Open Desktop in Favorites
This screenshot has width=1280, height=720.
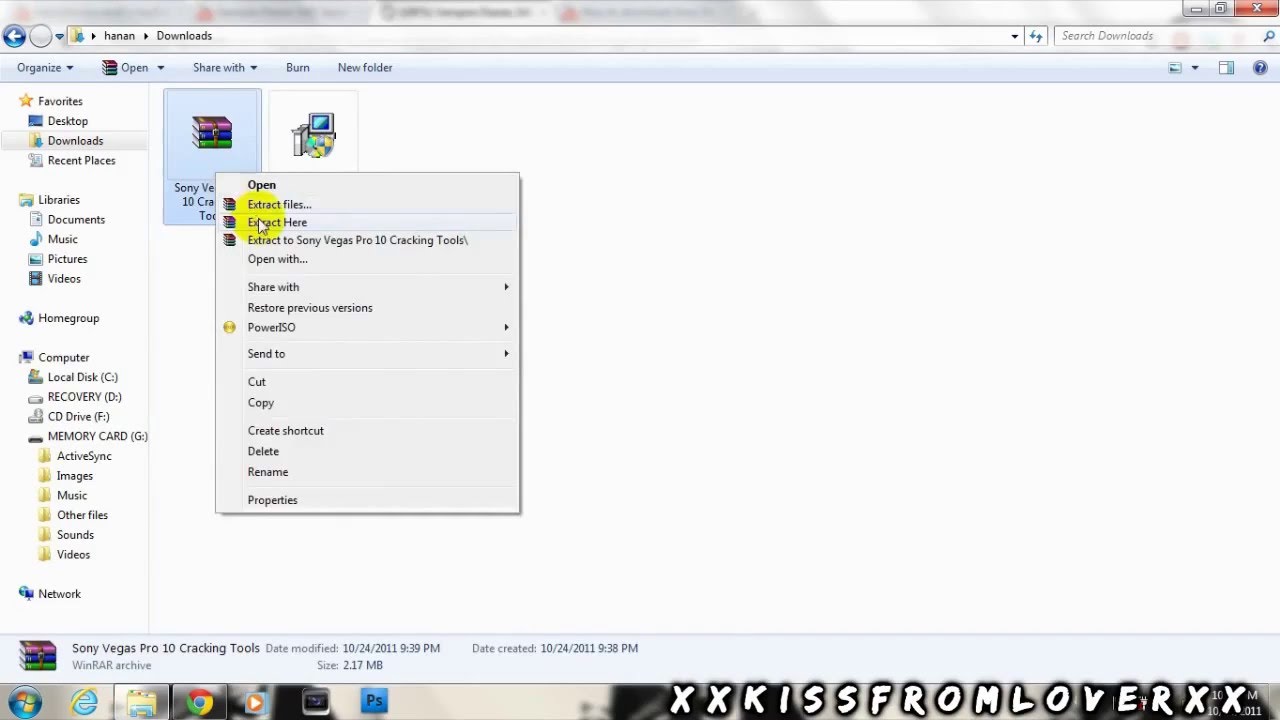(67, 121)
